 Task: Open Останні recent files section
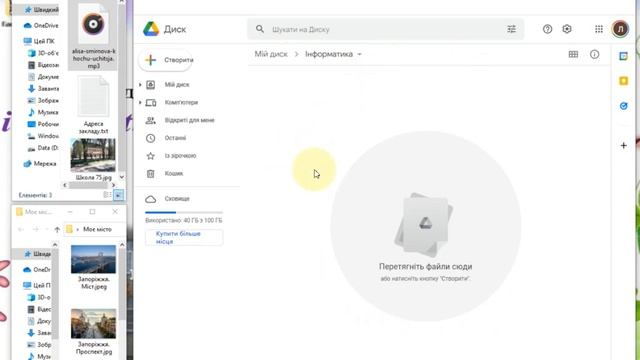[x=175, y=138]
